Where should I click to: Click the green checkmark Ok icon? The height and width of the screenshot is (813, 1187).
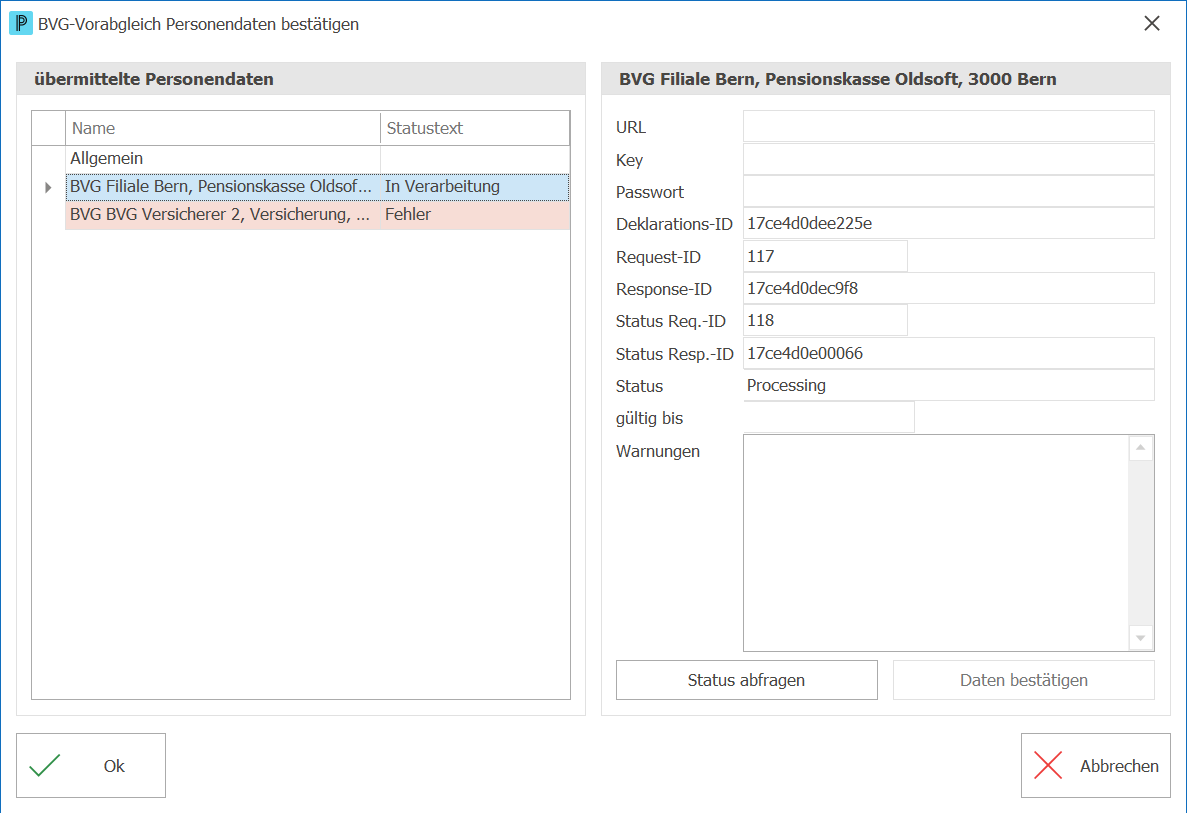45,765
